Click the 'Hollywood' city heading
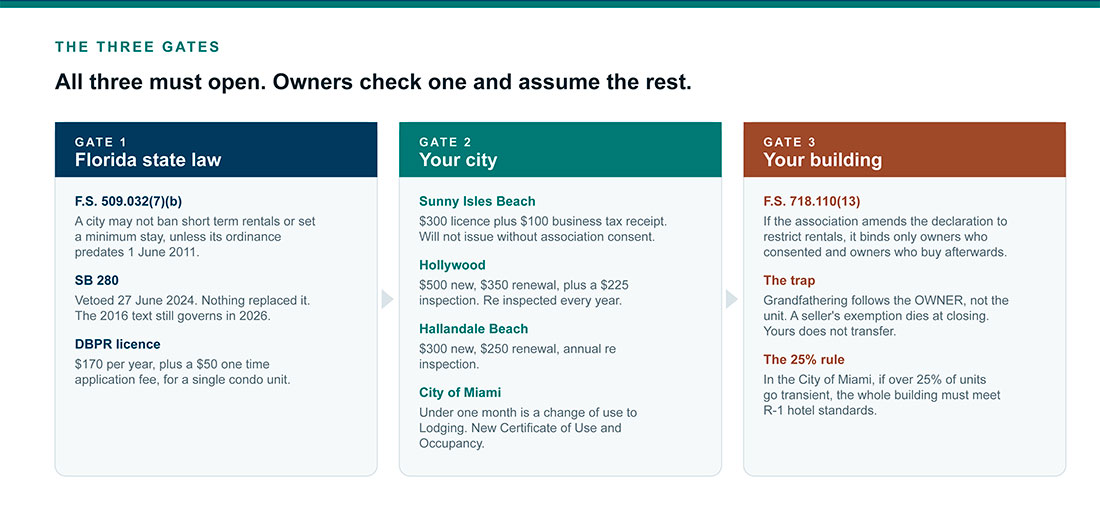 tap(452, 265)
